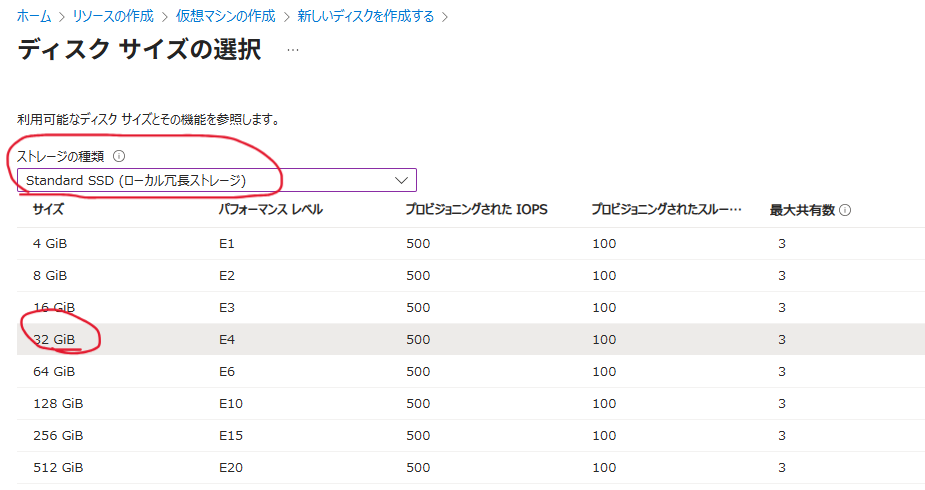
Task: Select the 64 GiB disk size row
Action: point(471,371)
